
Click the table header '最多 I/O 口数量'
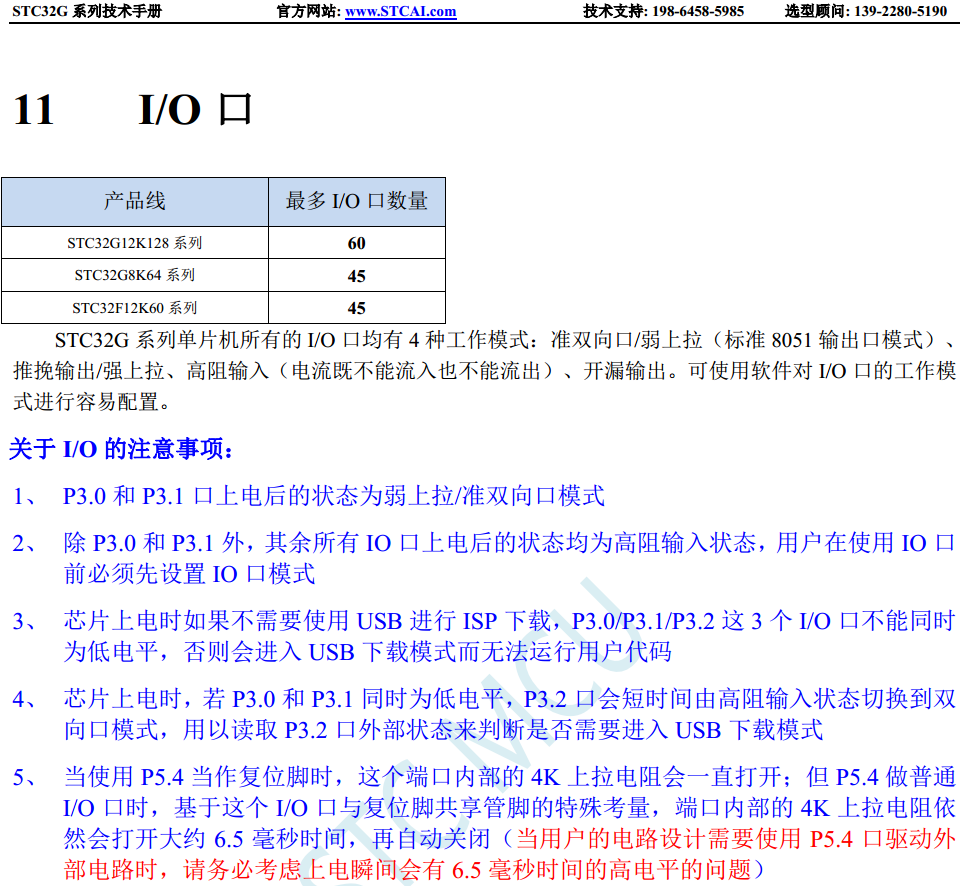[x=357, y=202]
